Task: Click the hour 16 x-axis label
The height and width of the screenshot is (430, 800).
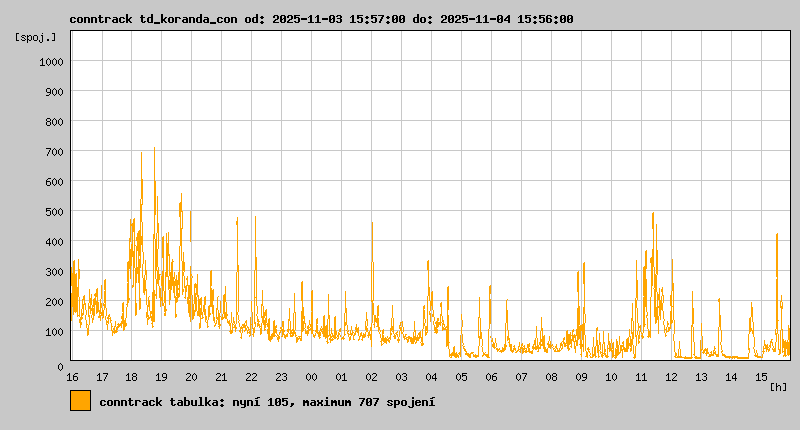Action: (x=72, y=377)
